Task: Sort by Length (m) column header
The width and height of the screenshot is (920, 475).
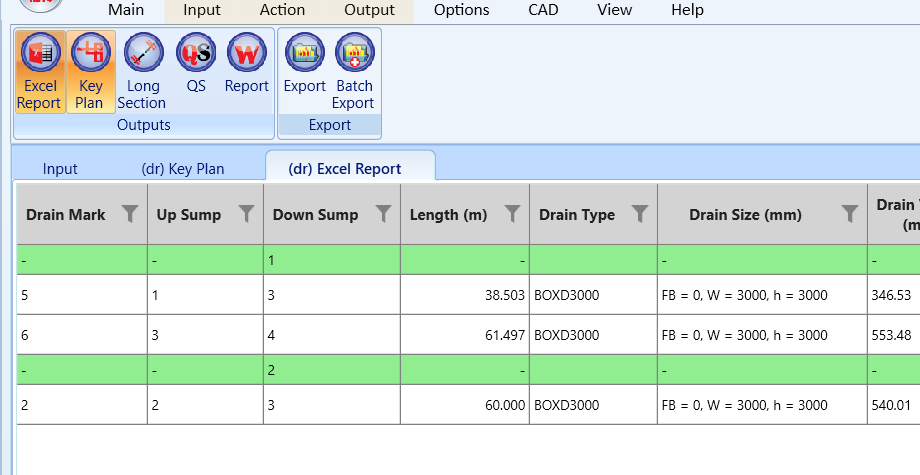Action: [x=448, y=215]
